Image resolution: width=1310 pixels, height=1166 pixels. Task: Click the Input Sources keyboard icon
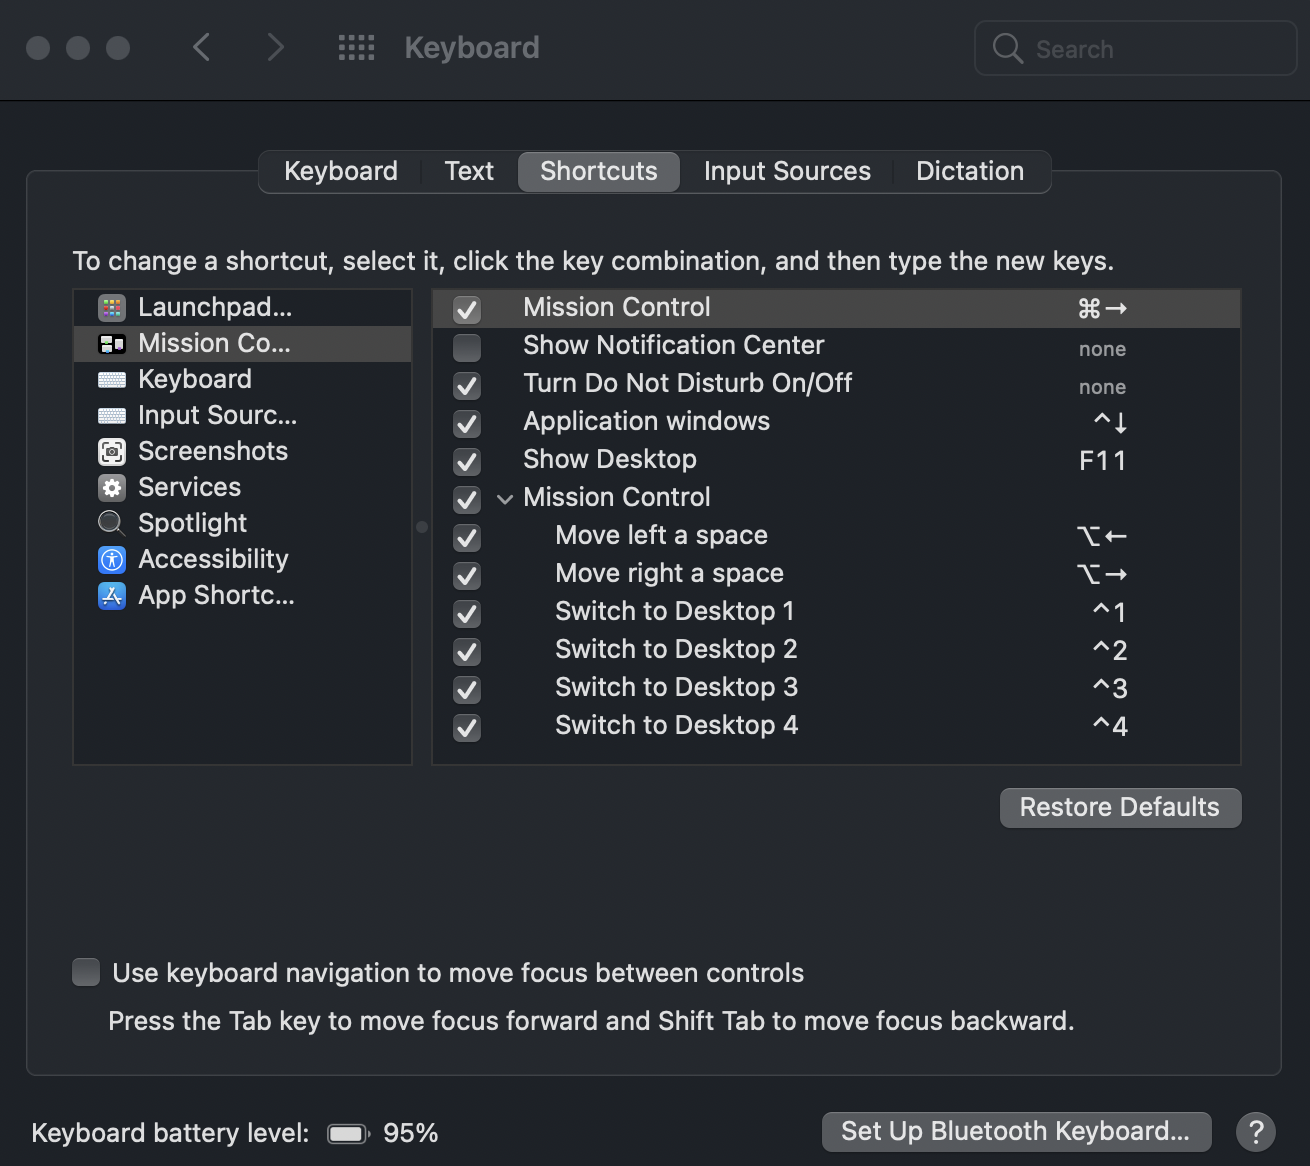coord(112,416)
